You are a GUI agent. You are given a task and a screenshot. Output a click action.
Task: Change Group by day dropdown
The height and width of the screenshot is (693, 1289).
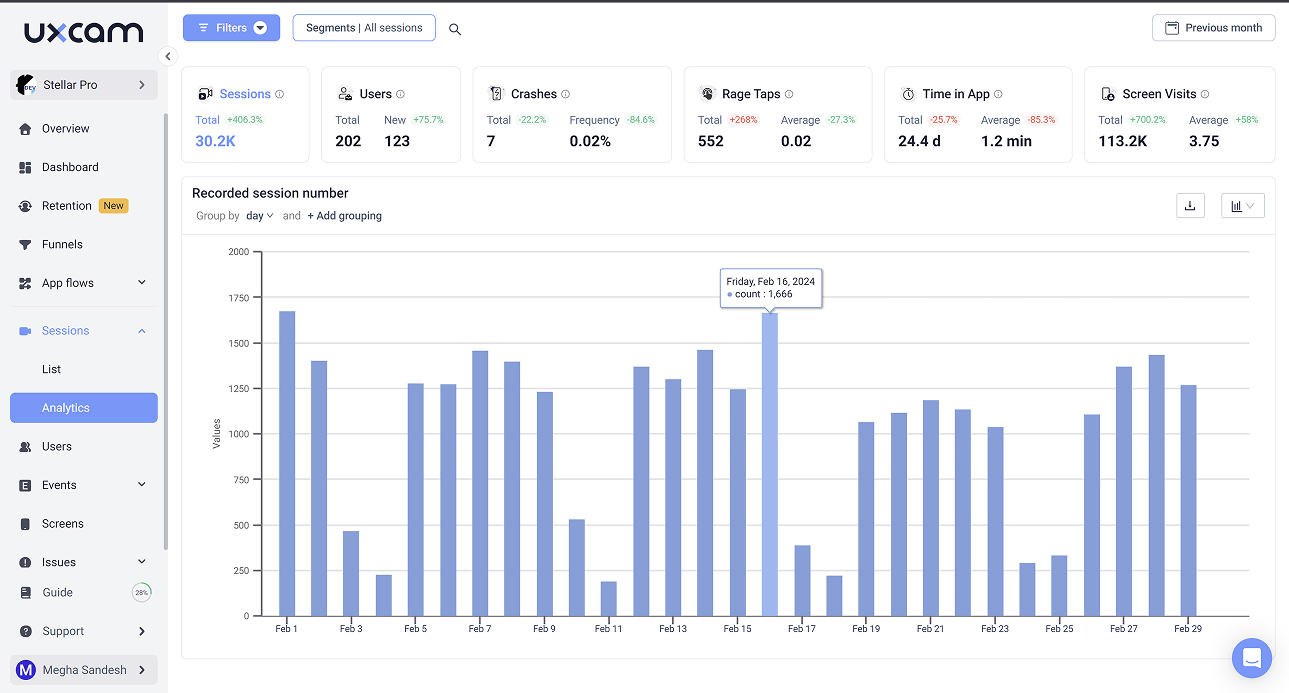click(x=259, y=216)
